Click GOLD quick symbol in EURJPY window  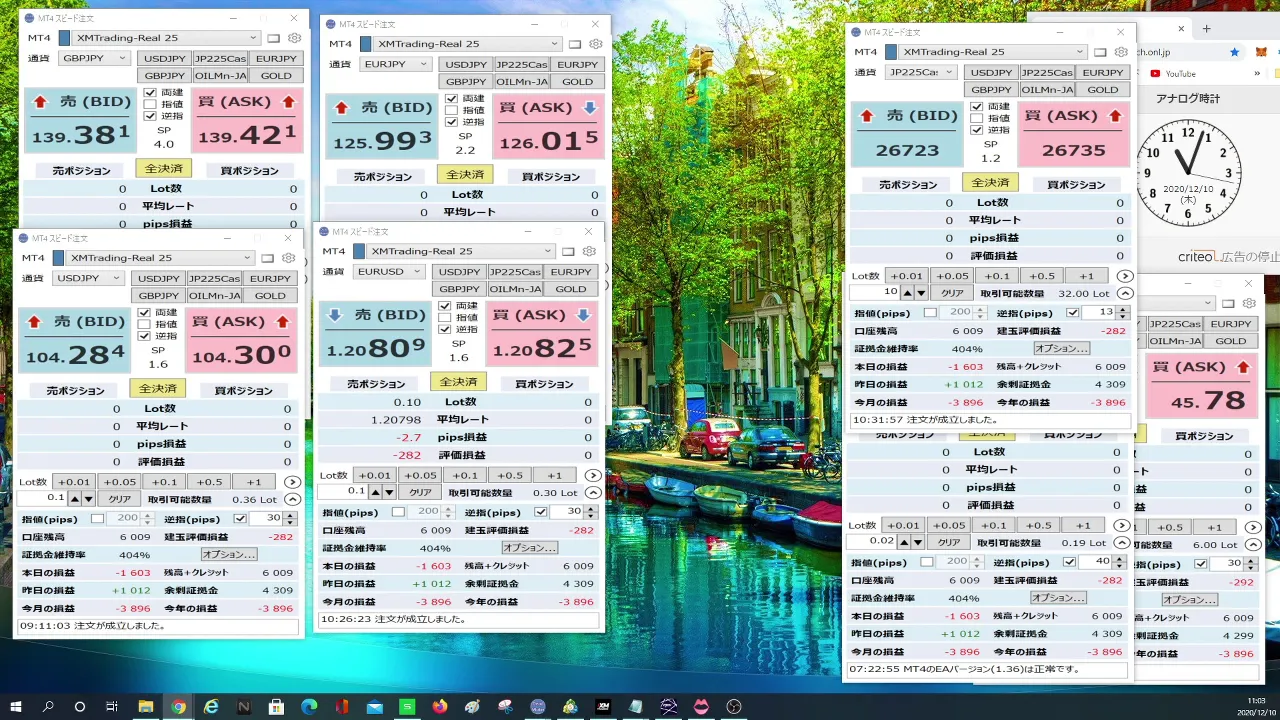[577, 82]
